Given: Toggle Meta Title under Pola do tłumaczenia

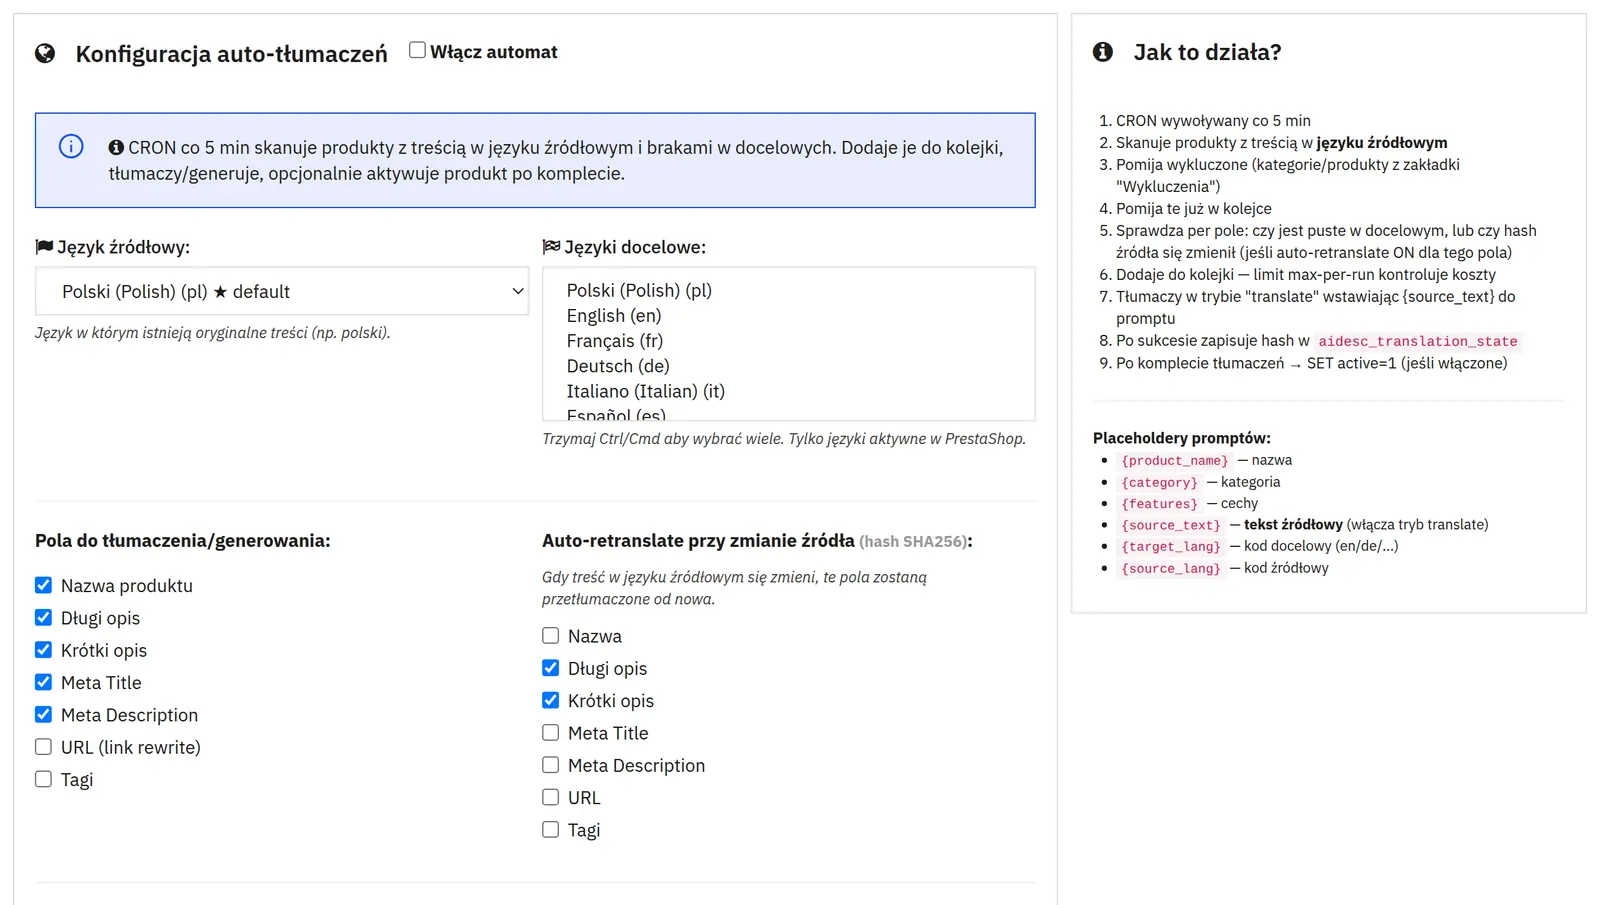Looking at the screenshot, I should 43,682.
